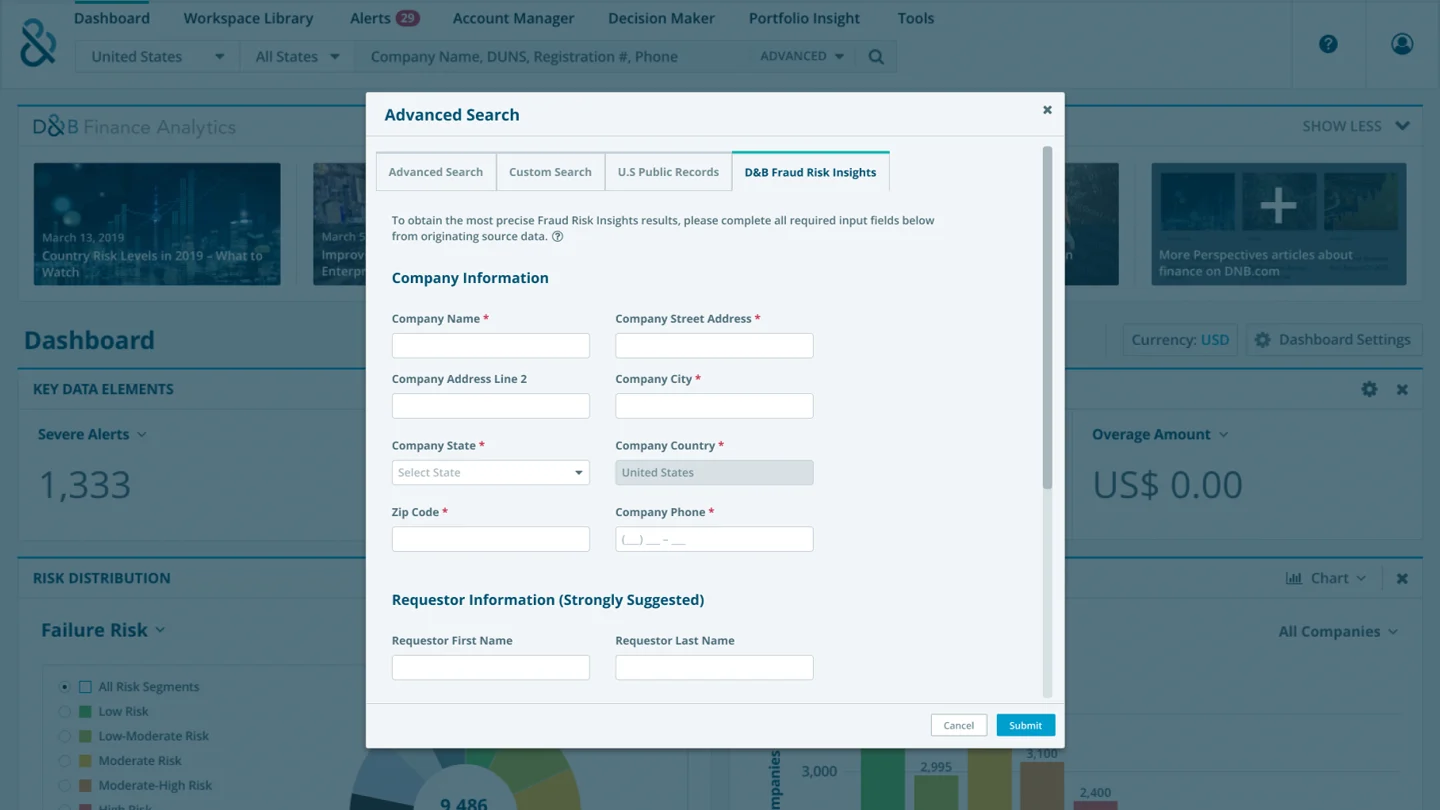Close the Key Data Elements panel
1440x810 pixels.
click(1402, 390)
